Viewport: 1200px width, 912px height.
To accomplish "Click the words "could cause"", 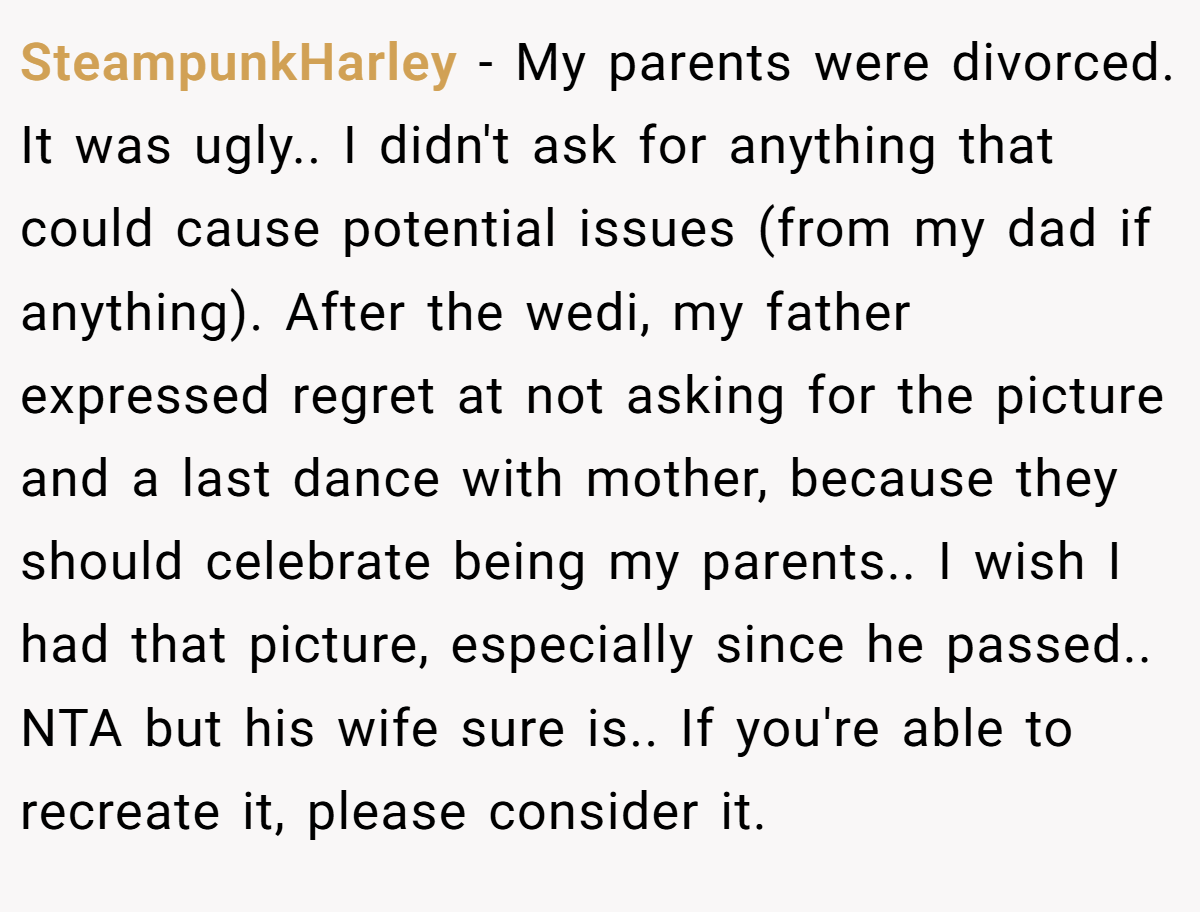I will (x=170, y=230).
